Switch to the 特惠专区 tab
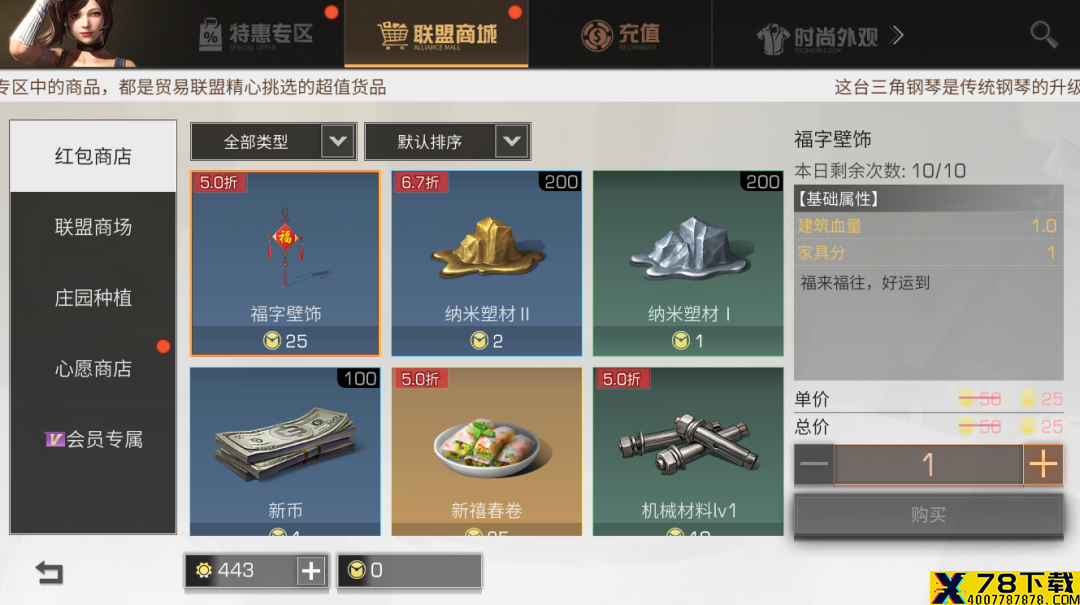 tap(256, 34)
